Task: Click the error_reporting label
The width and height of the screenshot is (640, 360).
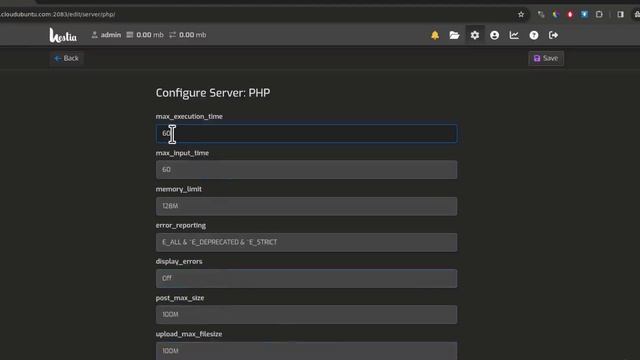Action: (180, 225)
